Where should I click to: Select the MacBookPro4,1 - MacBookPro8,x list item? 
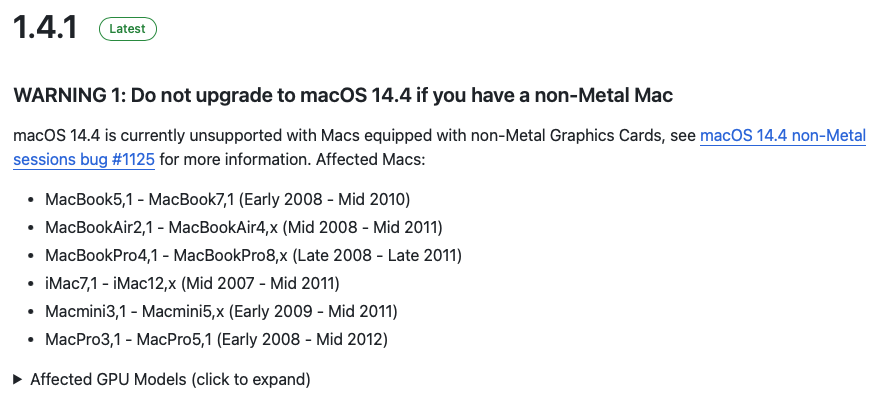click(x=253, y=255)
